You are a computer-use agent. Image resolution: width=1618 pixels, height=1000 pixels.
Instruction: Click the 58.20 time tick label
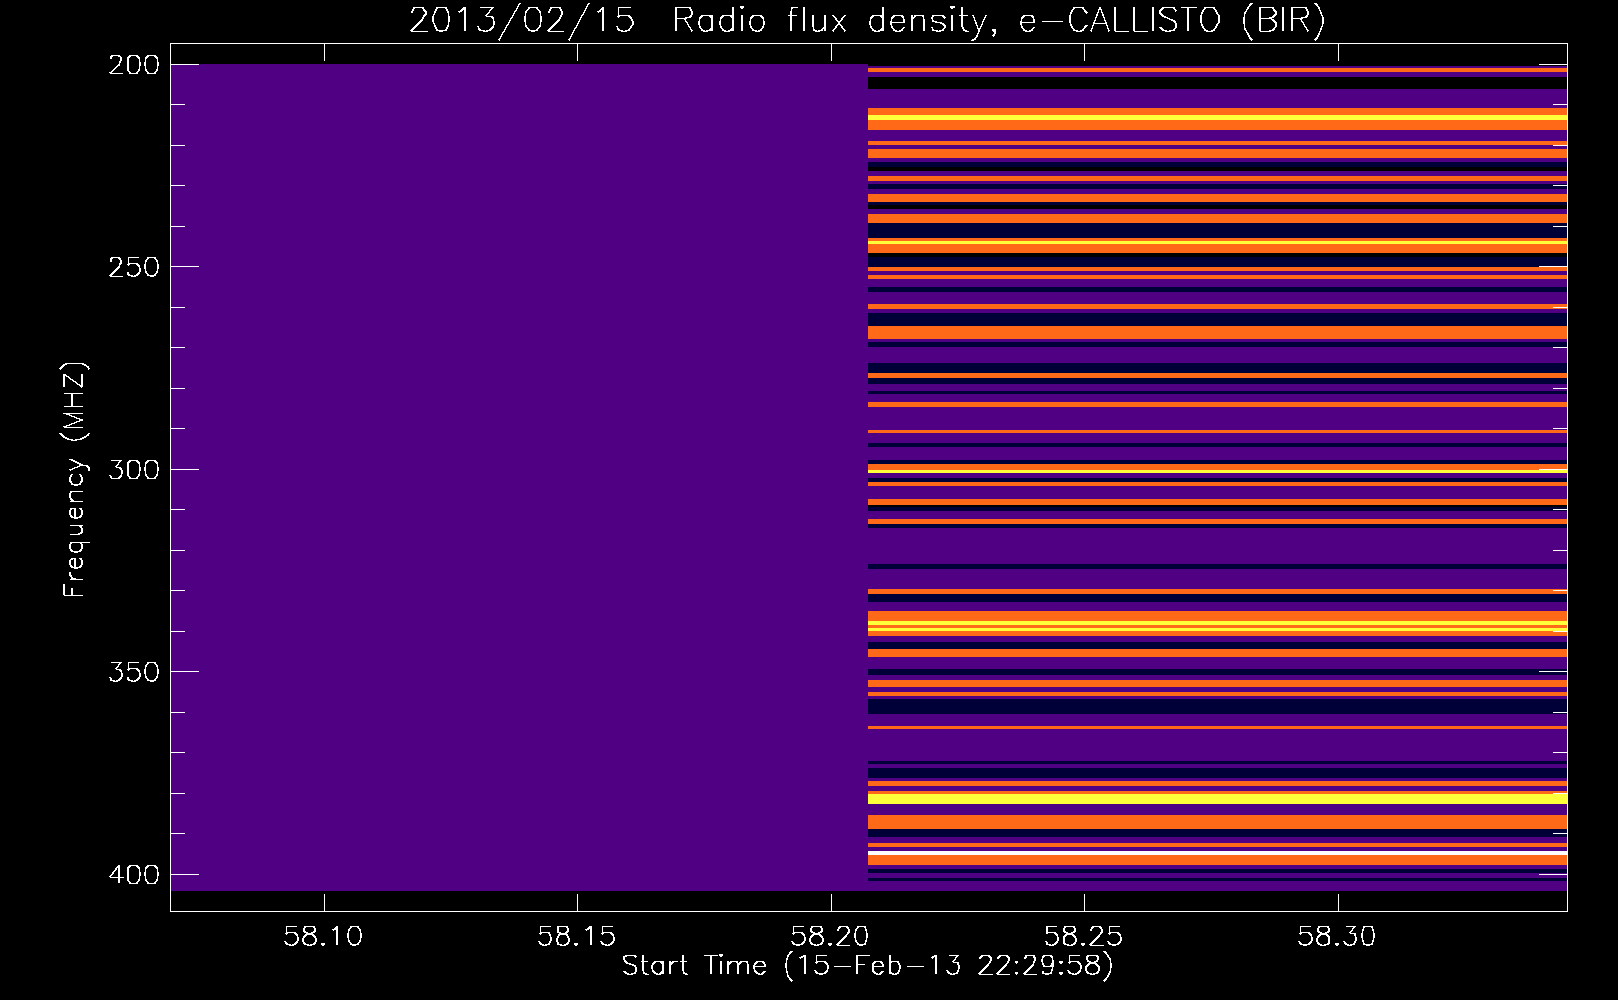(x=830, y=937)
